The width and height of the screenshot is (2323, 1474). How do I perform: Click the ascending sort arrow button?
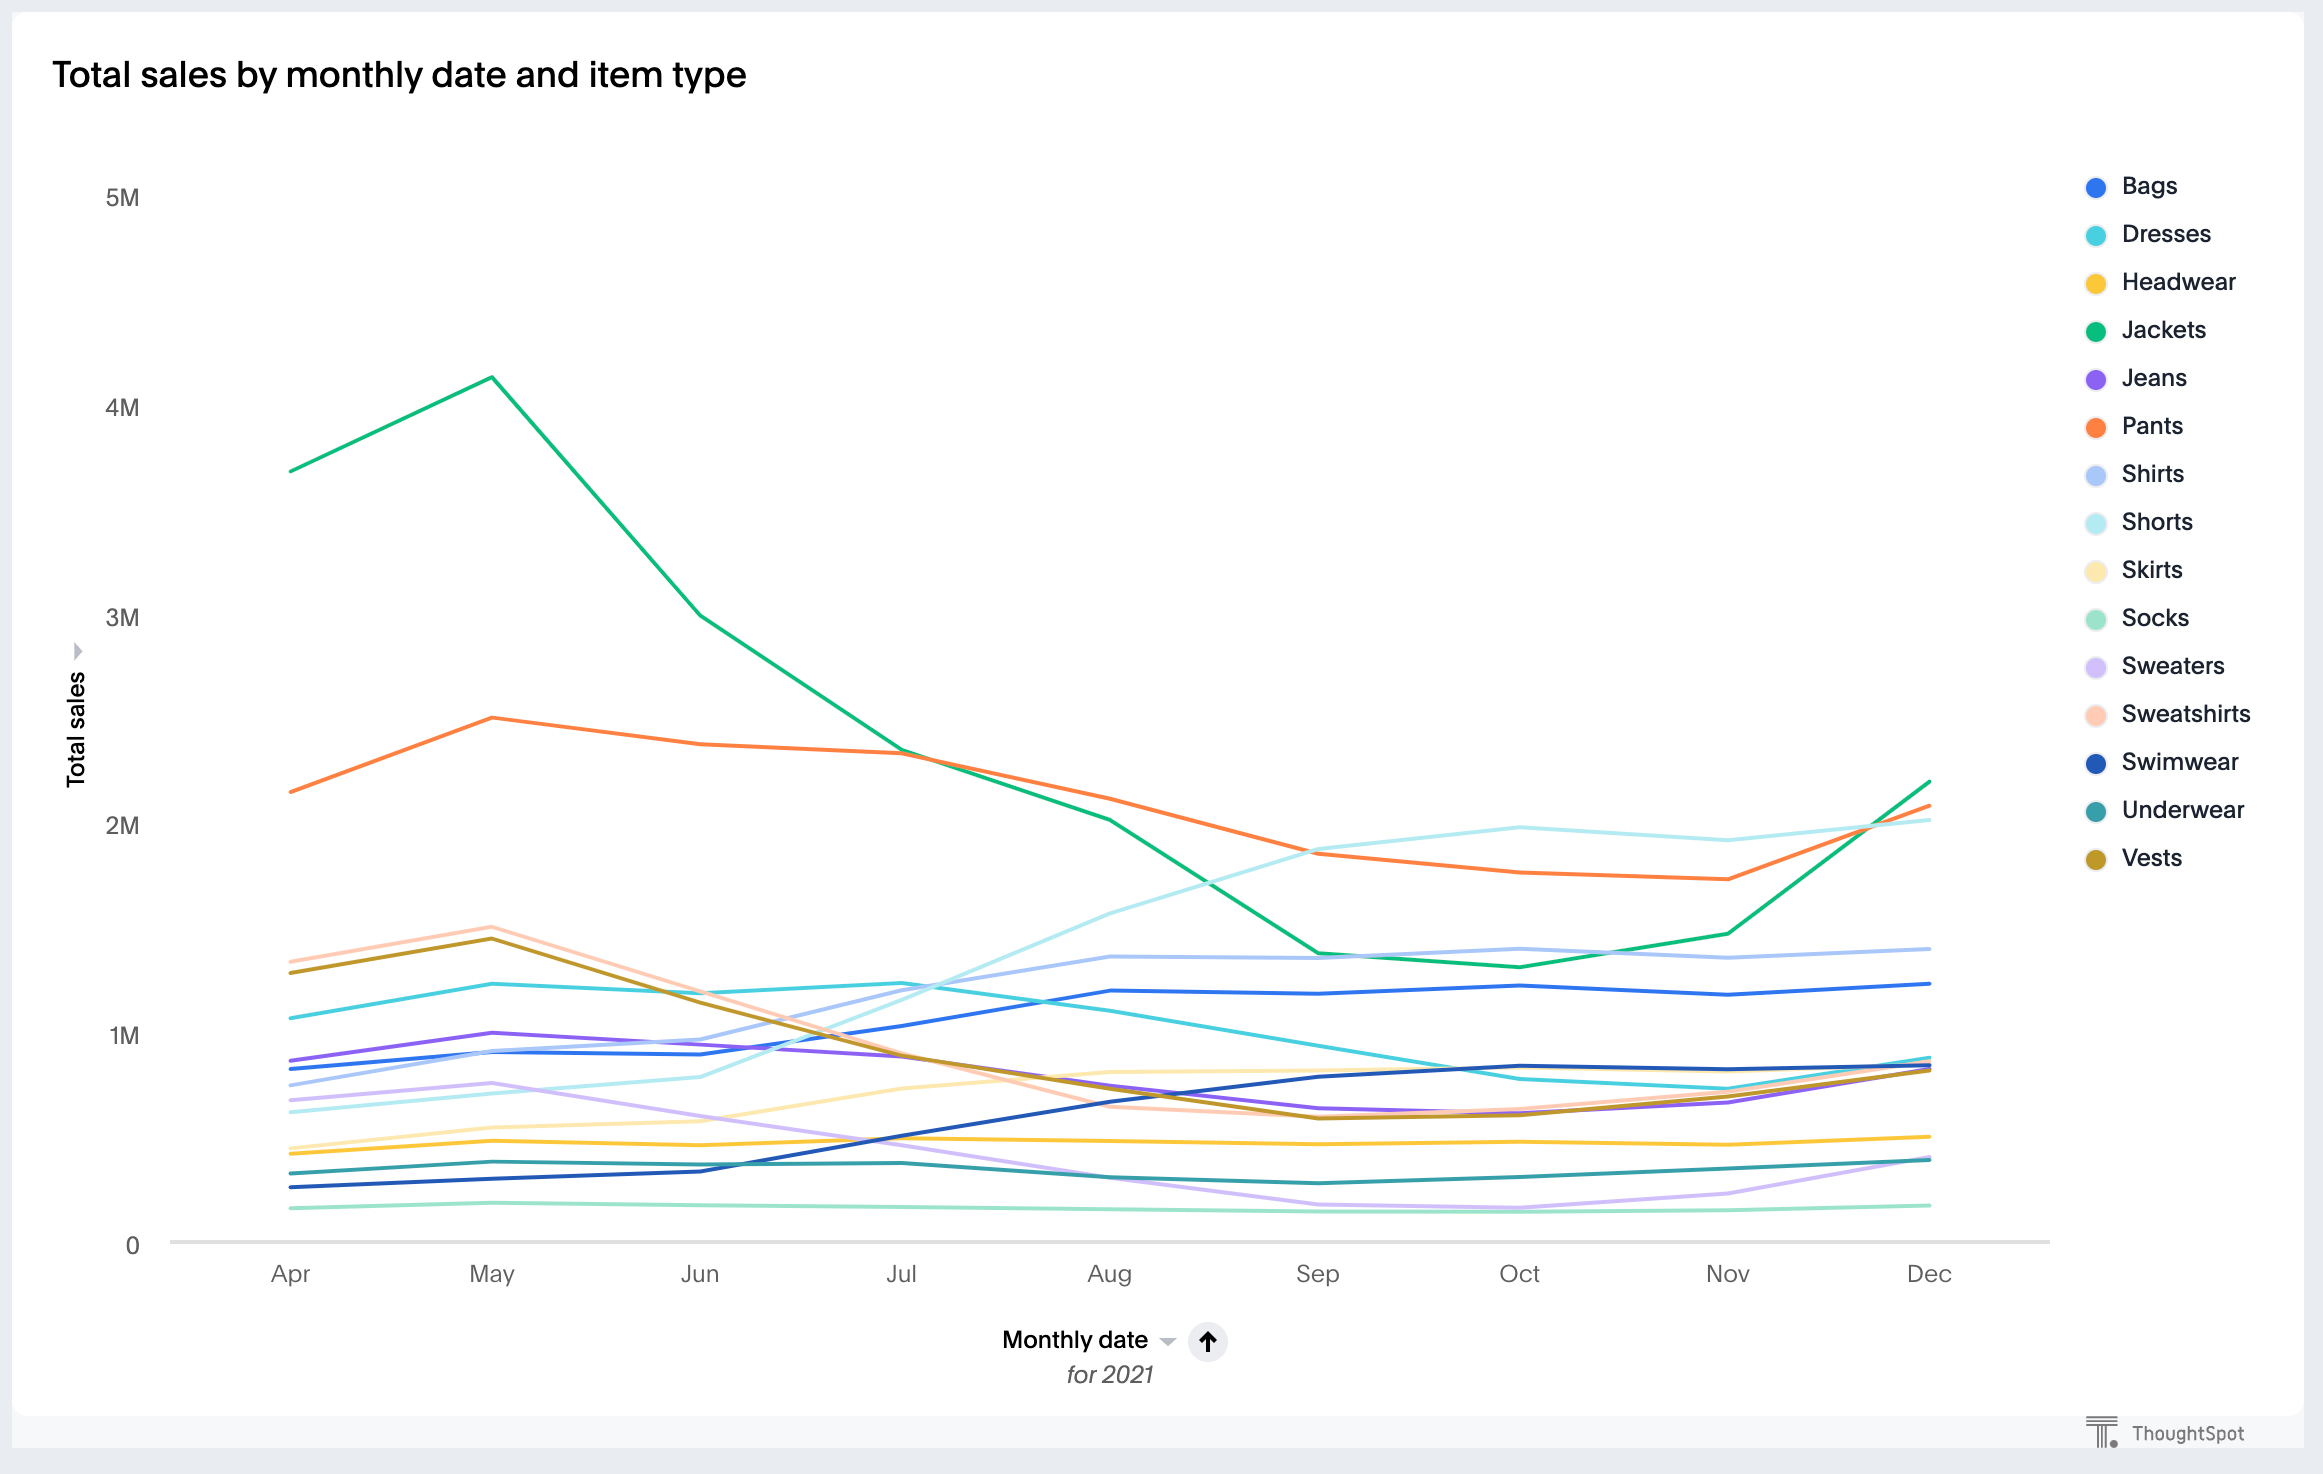(1208, 1342)
